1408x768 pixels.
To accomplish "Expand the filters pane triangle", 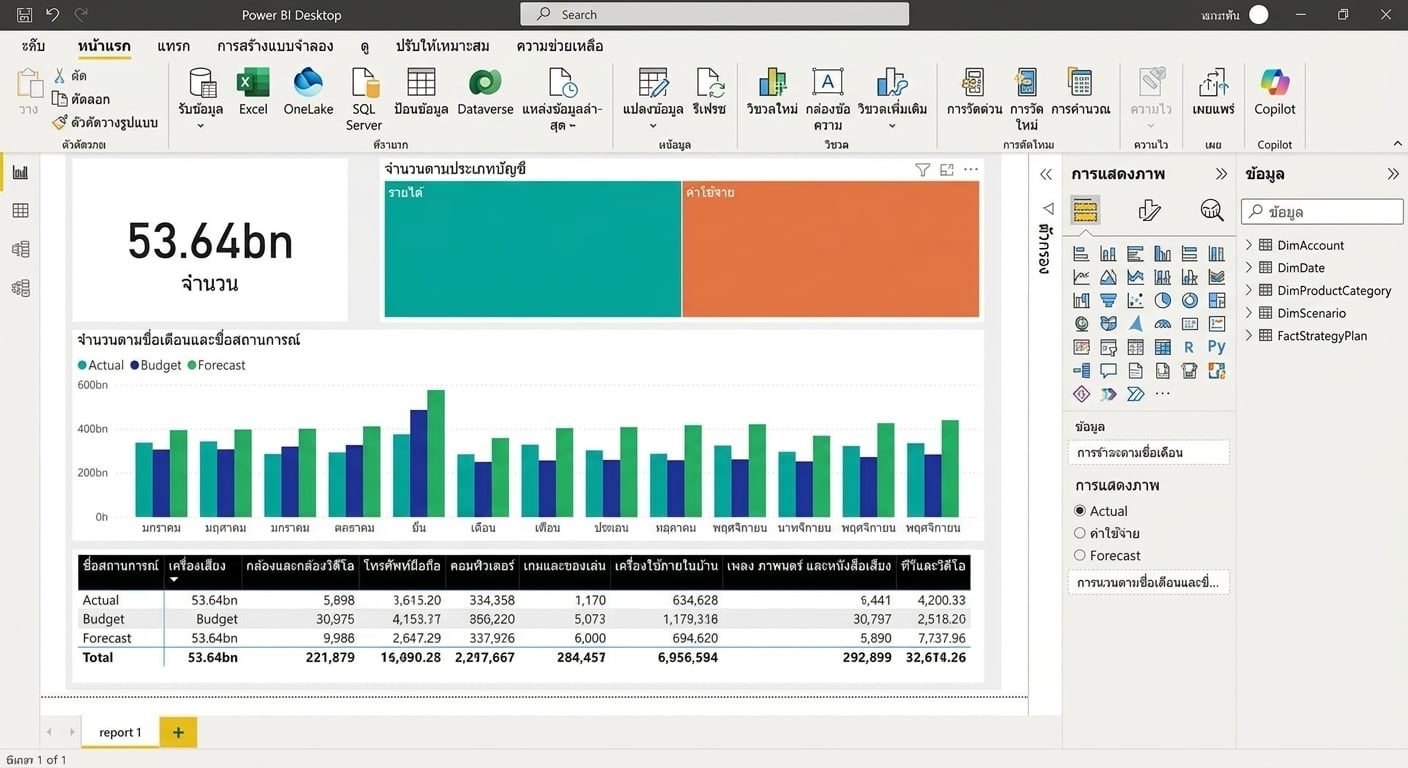I will point(1048,209).
